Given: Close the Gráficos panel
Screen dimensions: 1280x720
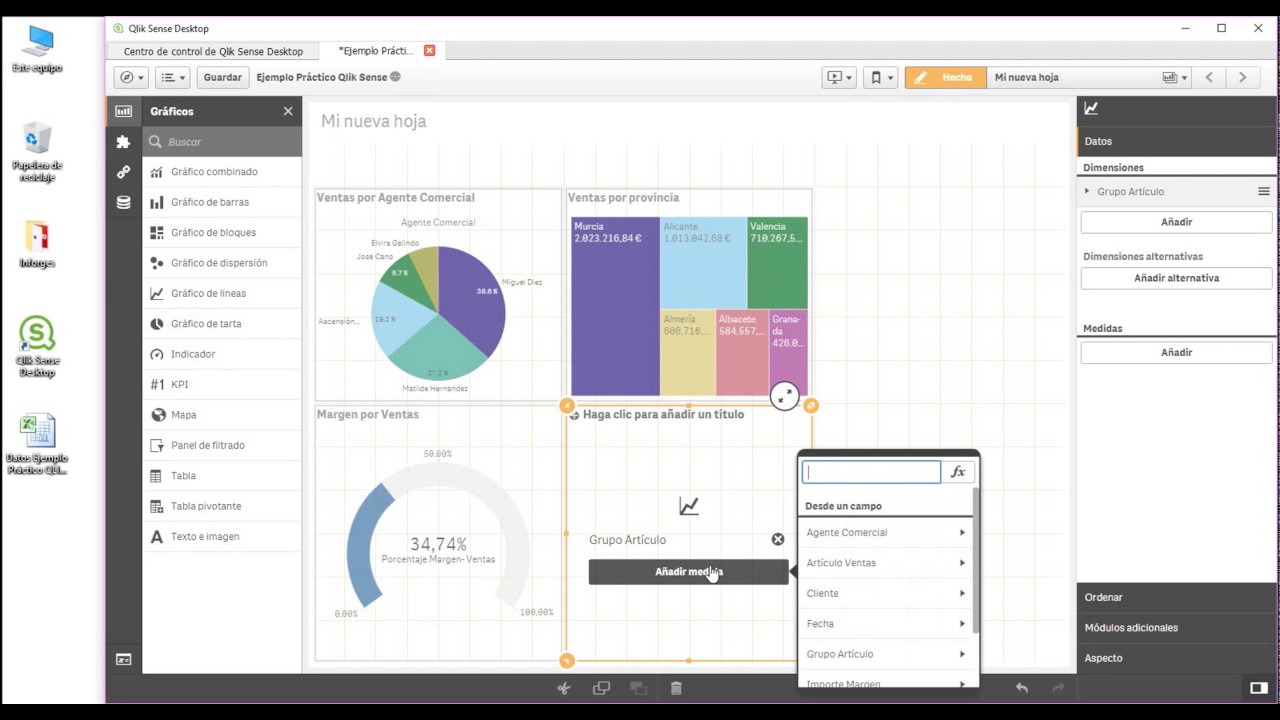Looking at the screenshot, I should click(288, 111).
